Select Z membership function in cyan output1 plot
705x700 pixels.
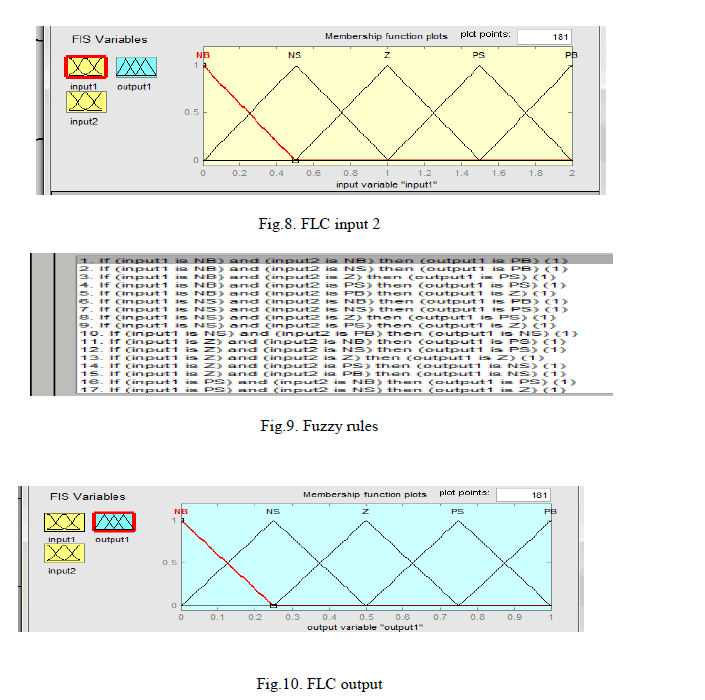[365, 511]
